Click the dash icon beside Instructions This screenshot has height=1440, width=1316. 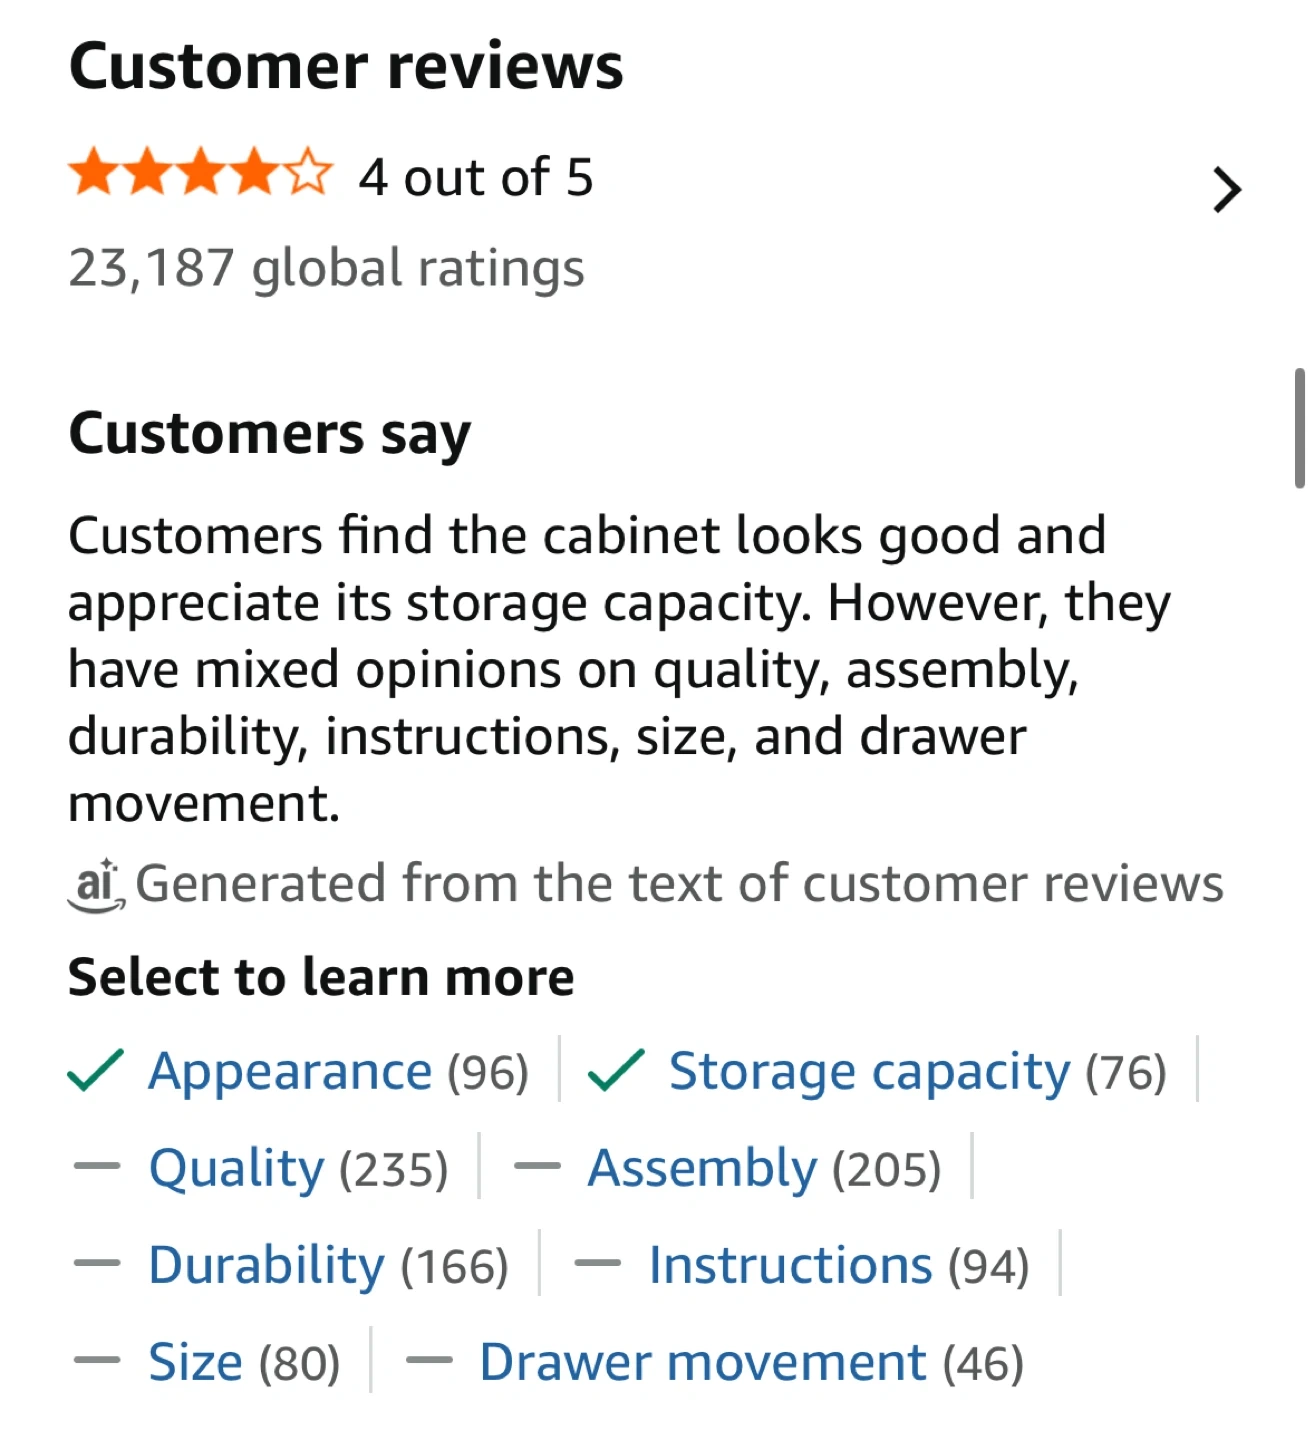point(597,1264)
